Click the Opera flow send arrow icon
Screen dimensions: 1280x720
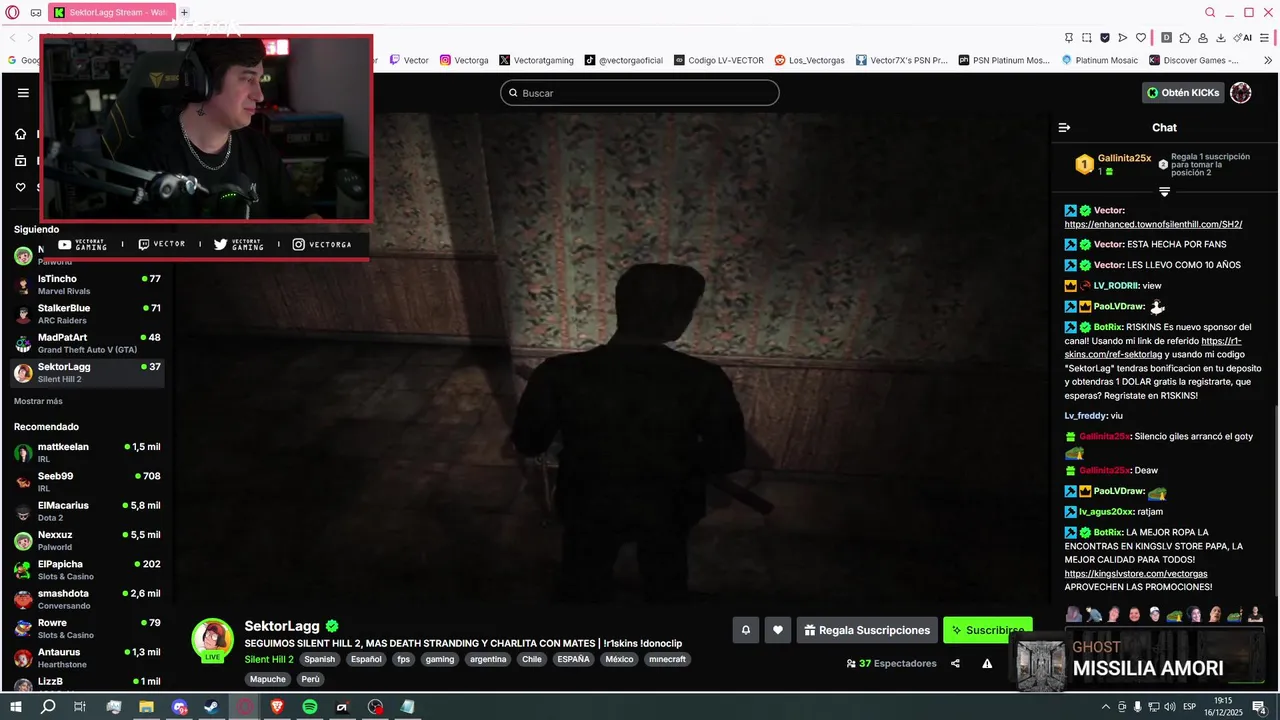coord(1123,38)
